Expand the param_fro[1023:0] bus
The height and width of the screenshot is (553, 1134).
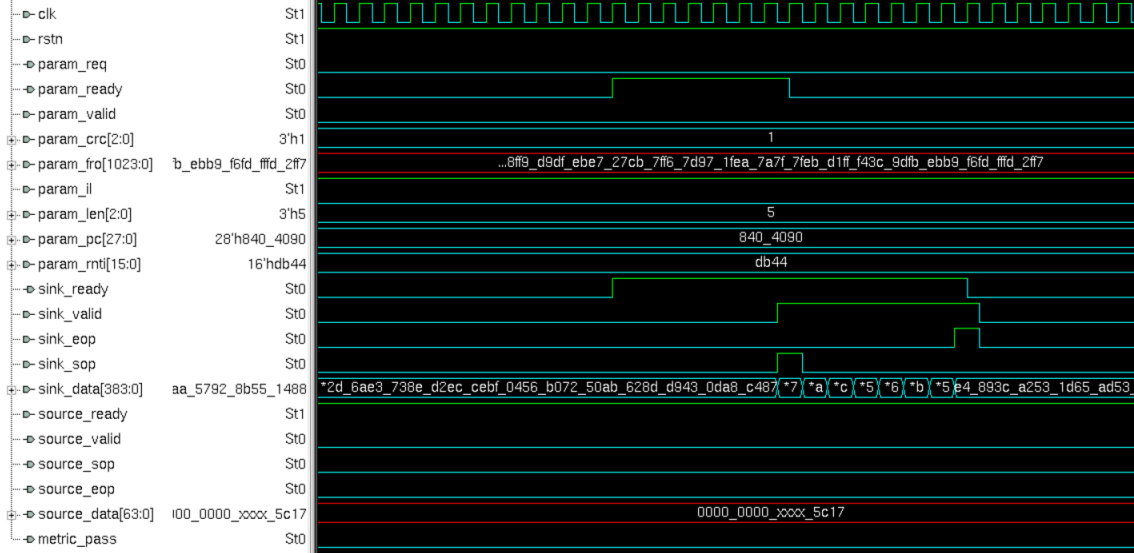pos(10,164)
